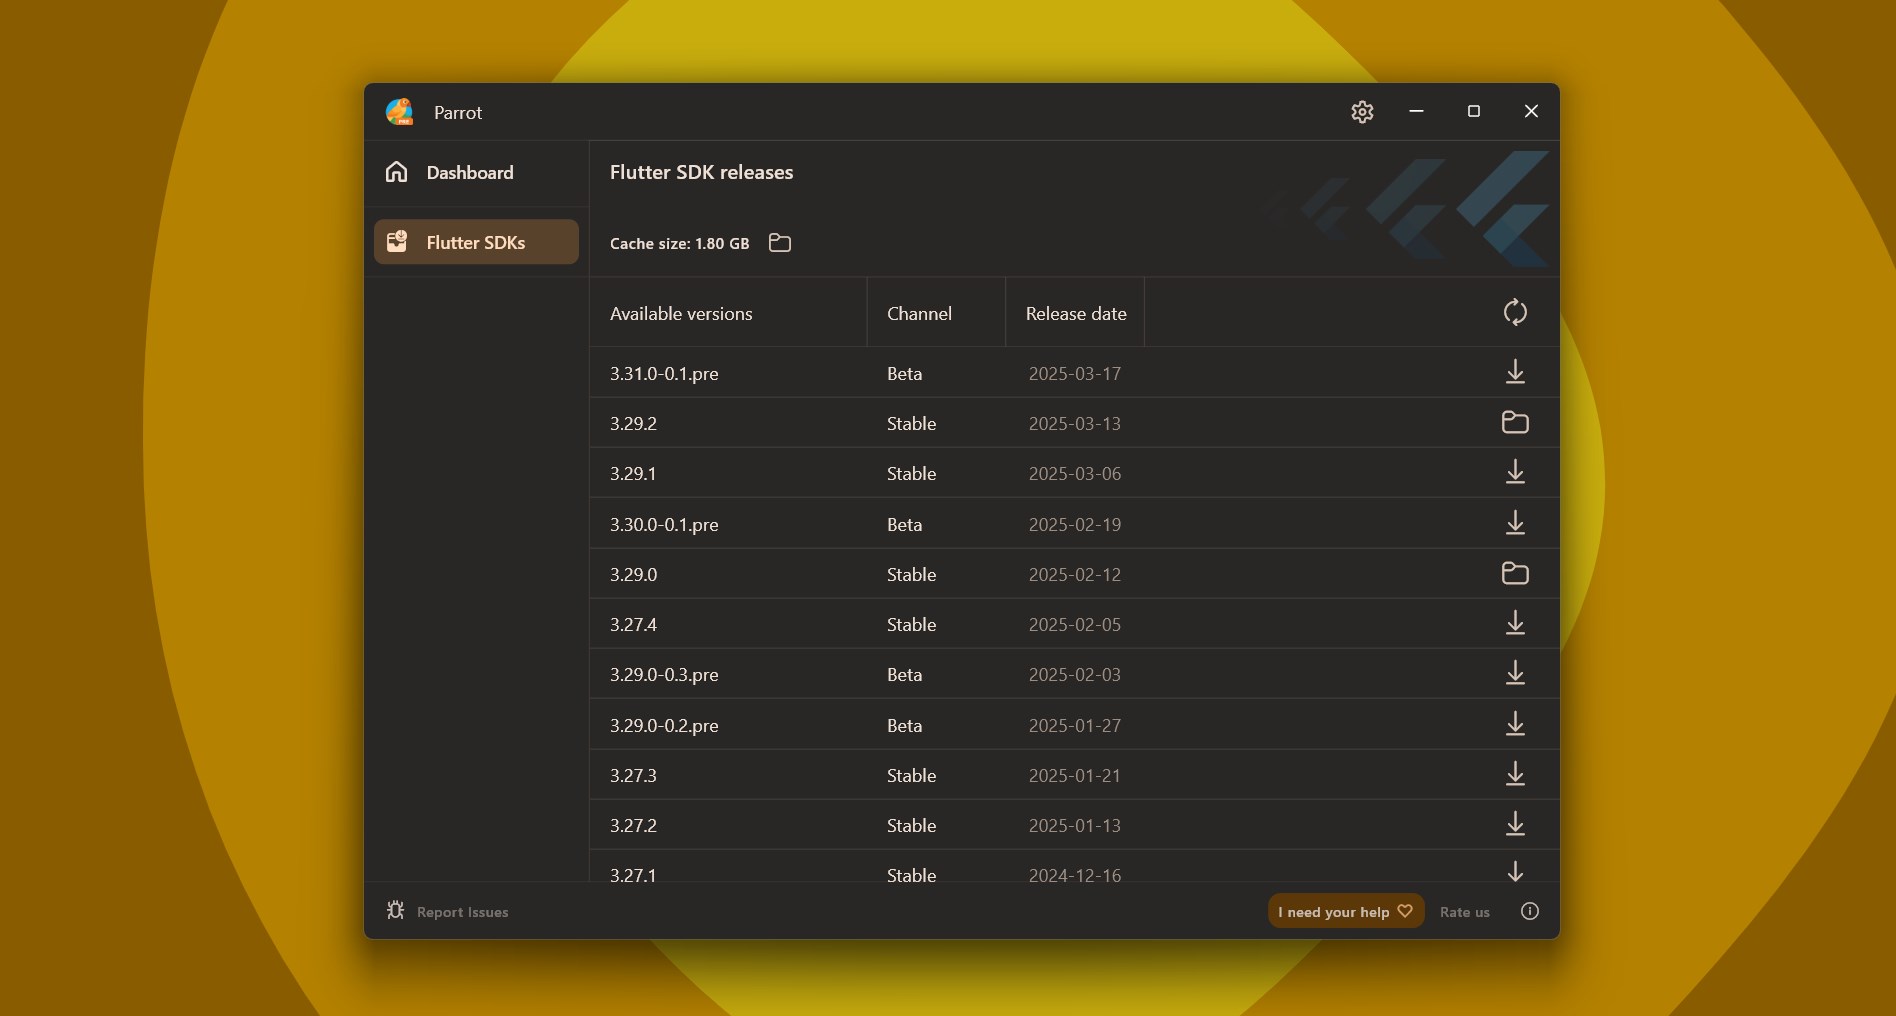The image size is (1896, 1016).
Task: Open the info icon in footer
Action: (1530, 911)
